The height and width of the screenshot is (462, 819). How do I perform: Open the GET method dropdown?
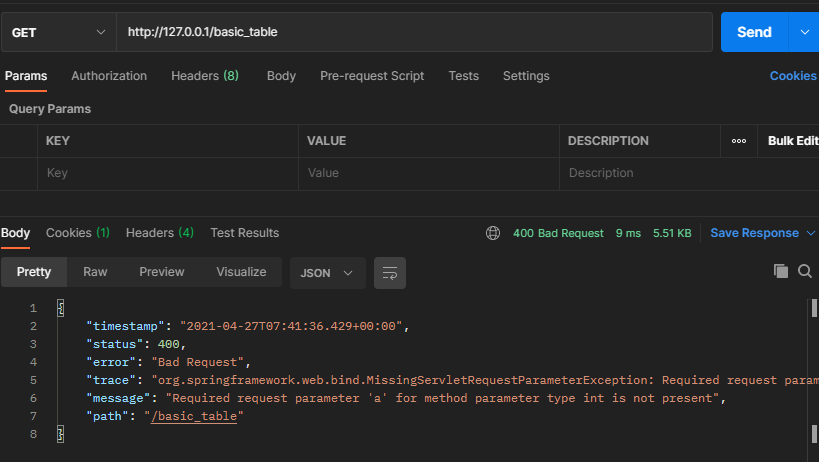pyautogui.click(x=58, y=32)
